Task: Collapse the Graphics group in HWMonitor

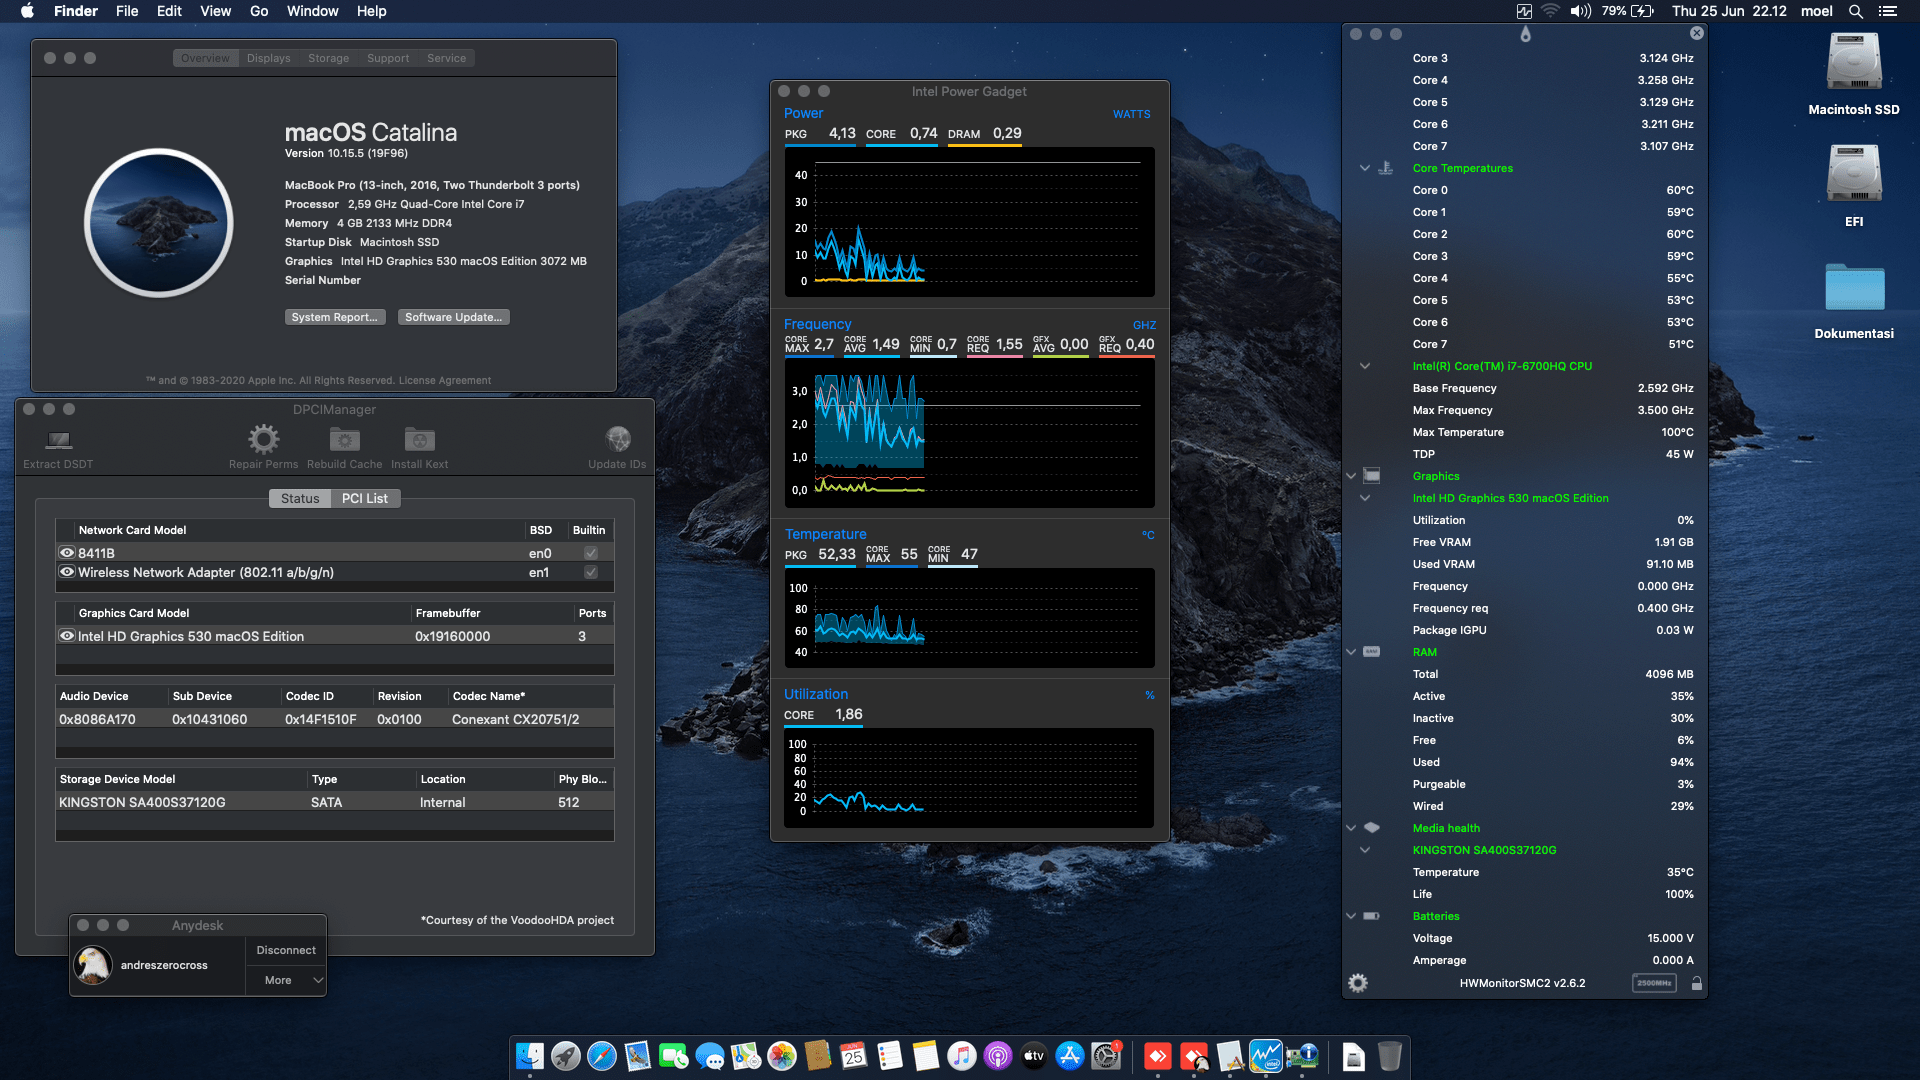Action: point(1351,476)
